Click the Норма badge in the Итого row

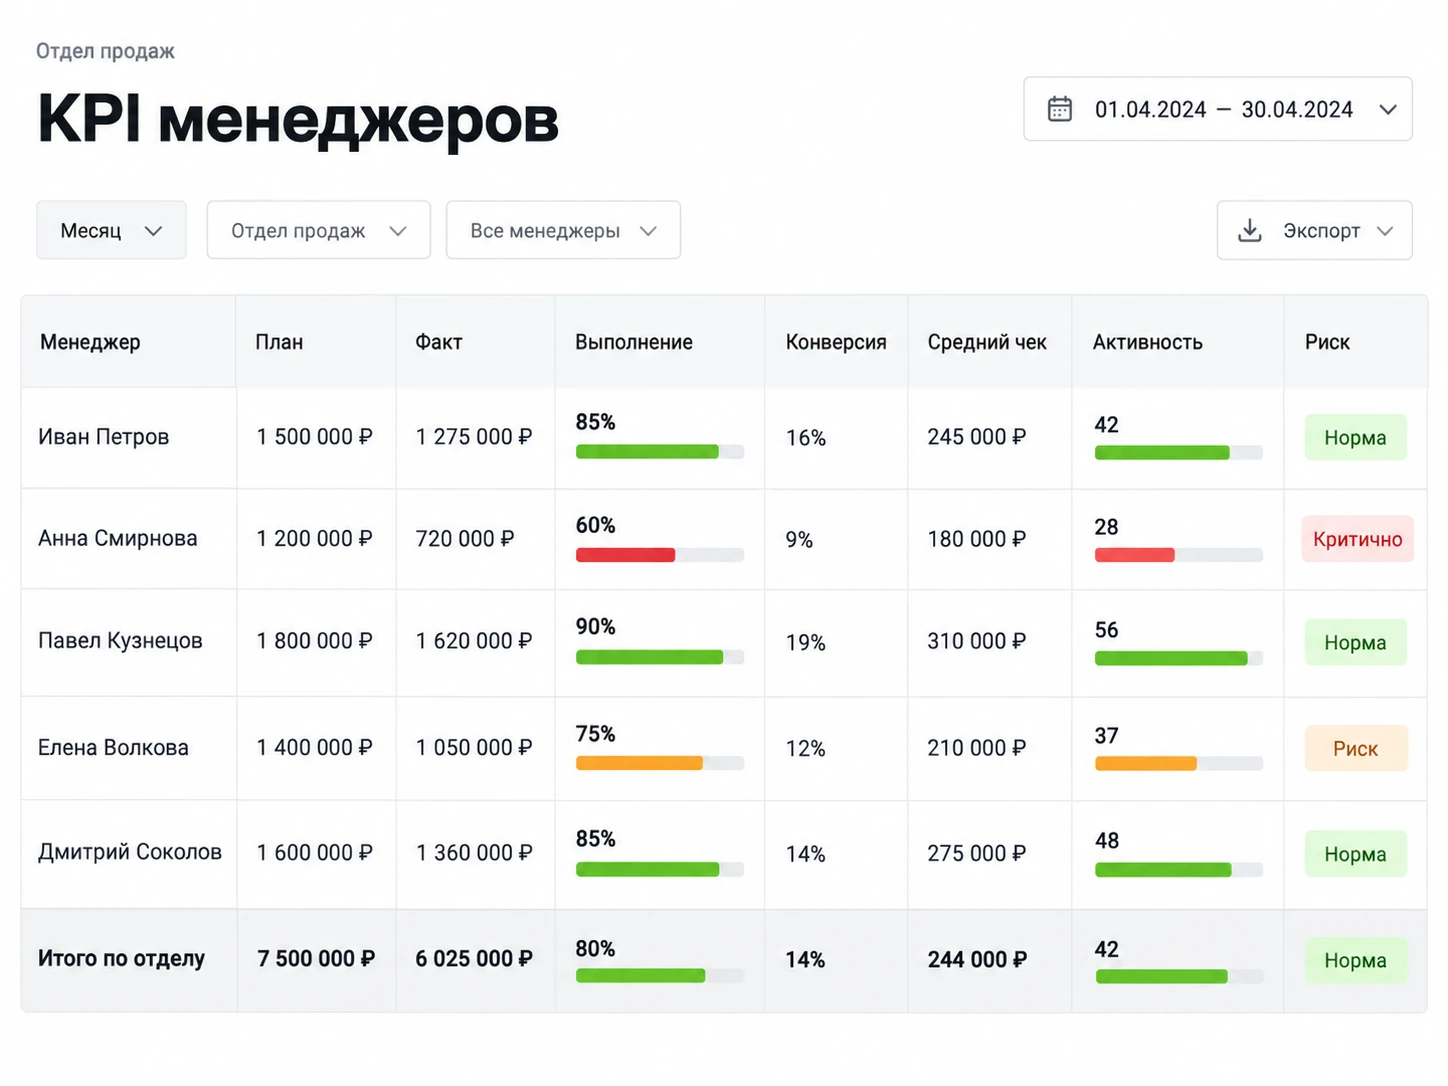(x=1355, y=960)
